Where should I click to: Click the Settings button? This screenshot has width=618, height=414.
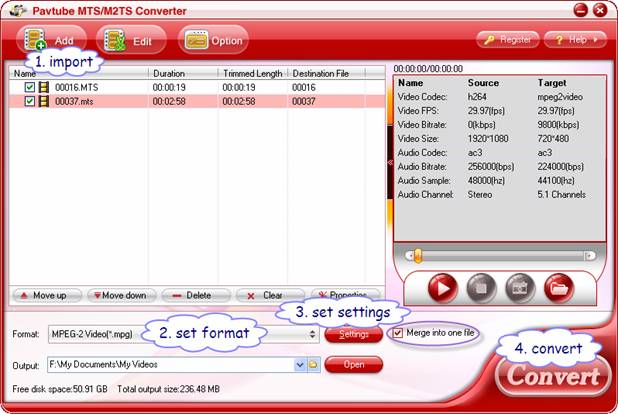point(354,334)
